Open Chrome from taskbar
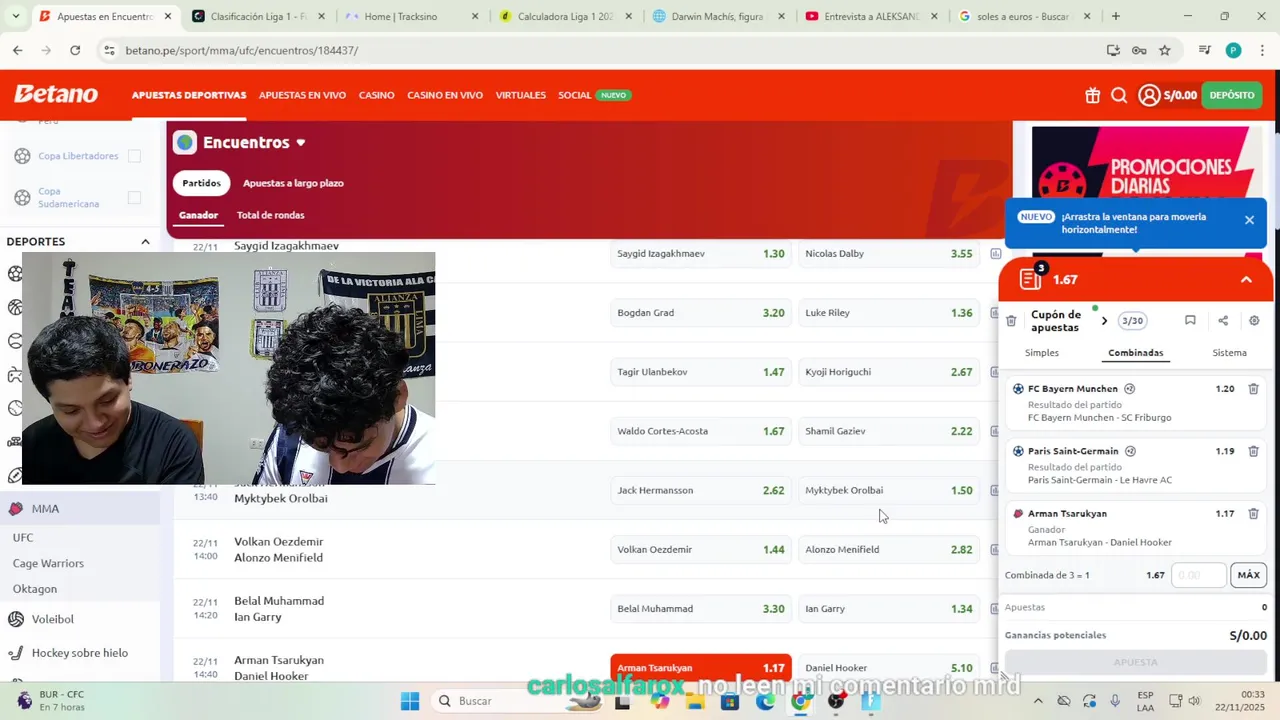This screenshot has width=1280, height=720. pos(801,701)
